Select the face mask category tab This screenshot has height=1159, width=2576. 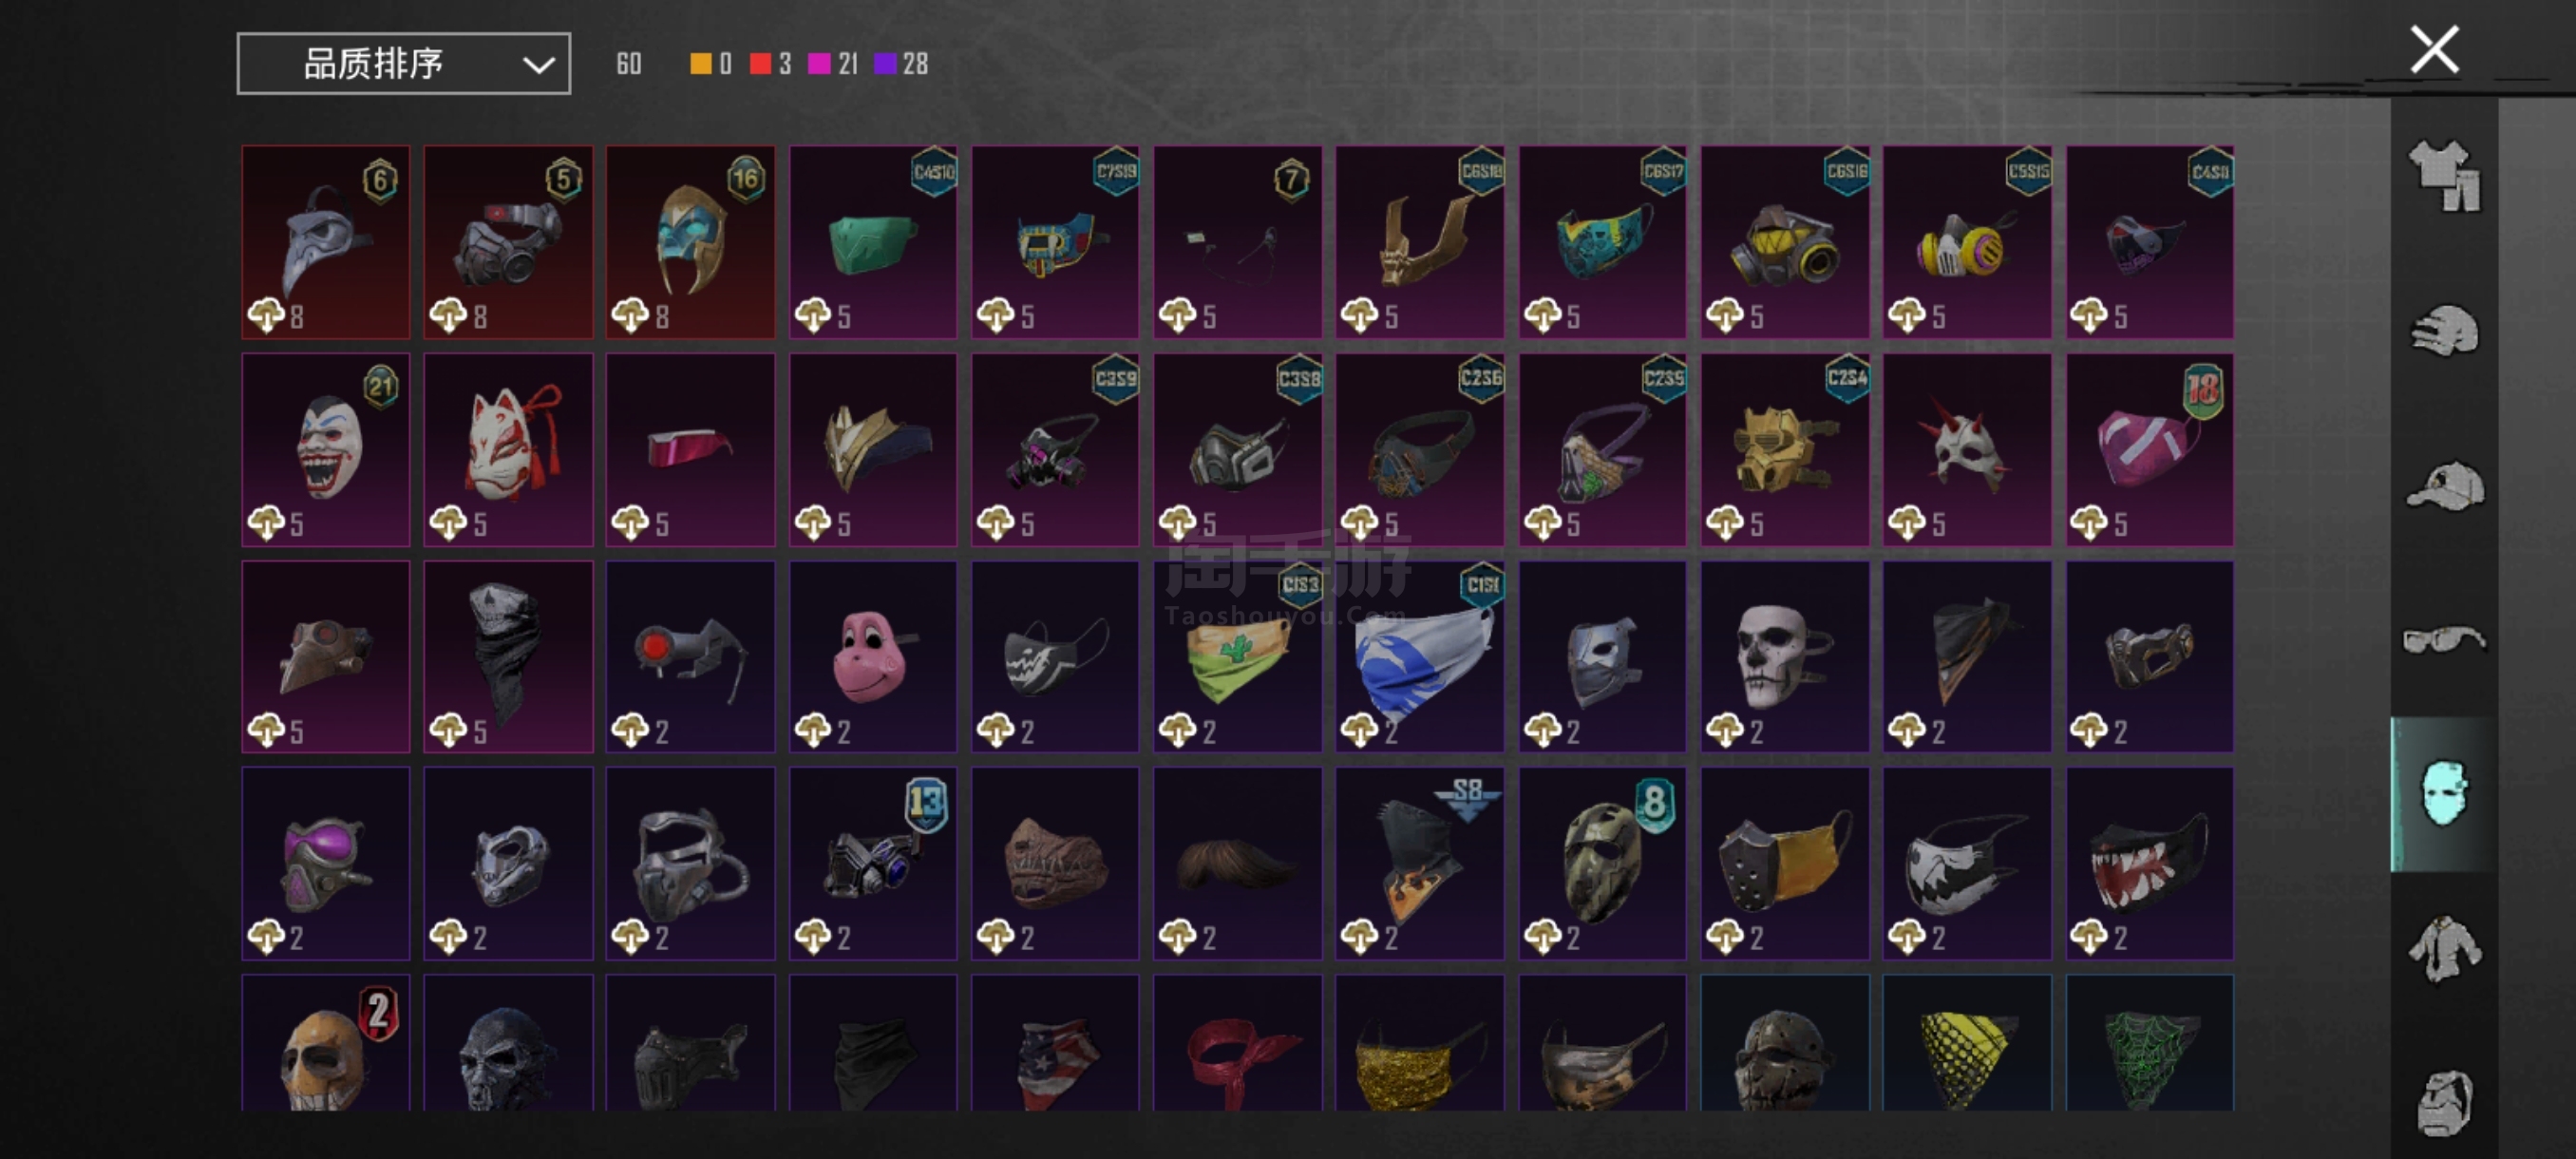point(2444,794)
